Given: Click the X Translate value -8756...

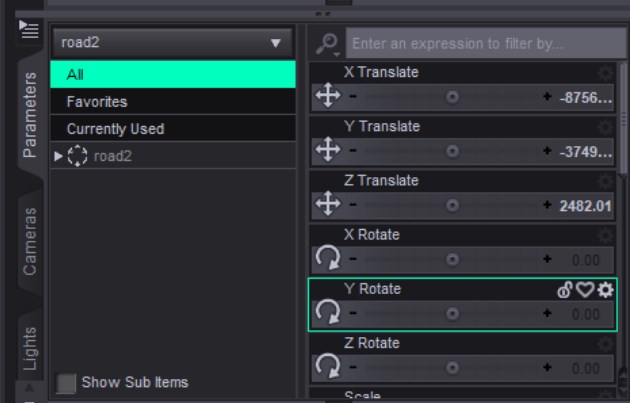Looking at the screenshot, I should 585,98.
